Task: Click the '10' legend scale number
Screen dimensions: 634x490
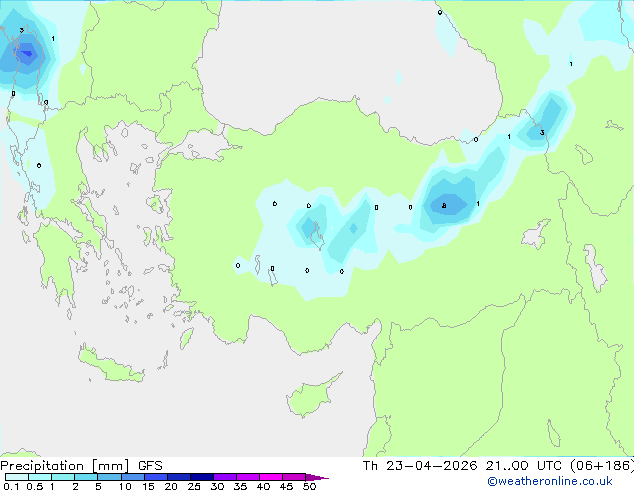Action: point(125,486)
